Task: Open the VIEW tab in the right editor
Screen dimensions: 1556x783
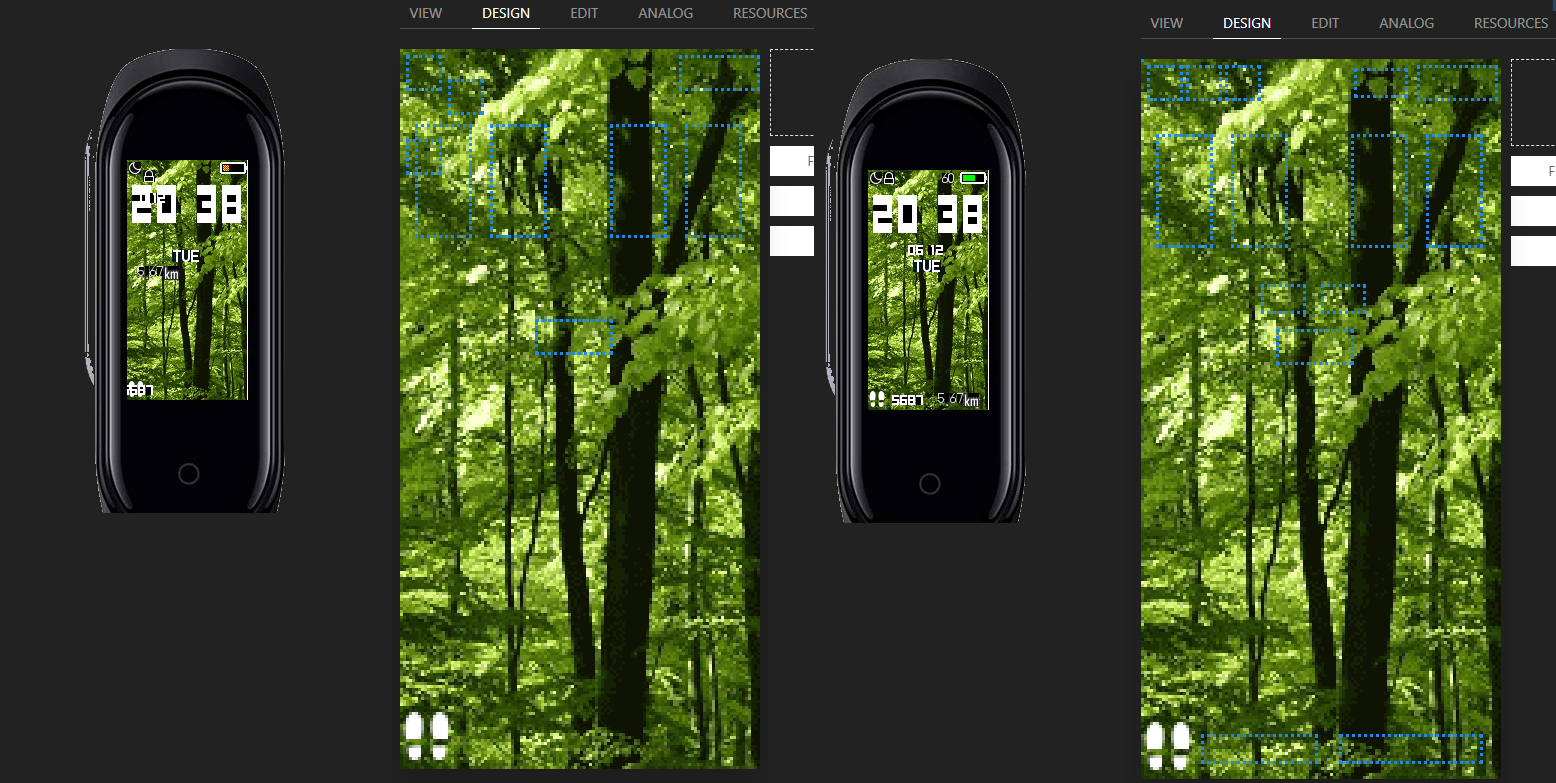Action: (x=1166, y=23)
